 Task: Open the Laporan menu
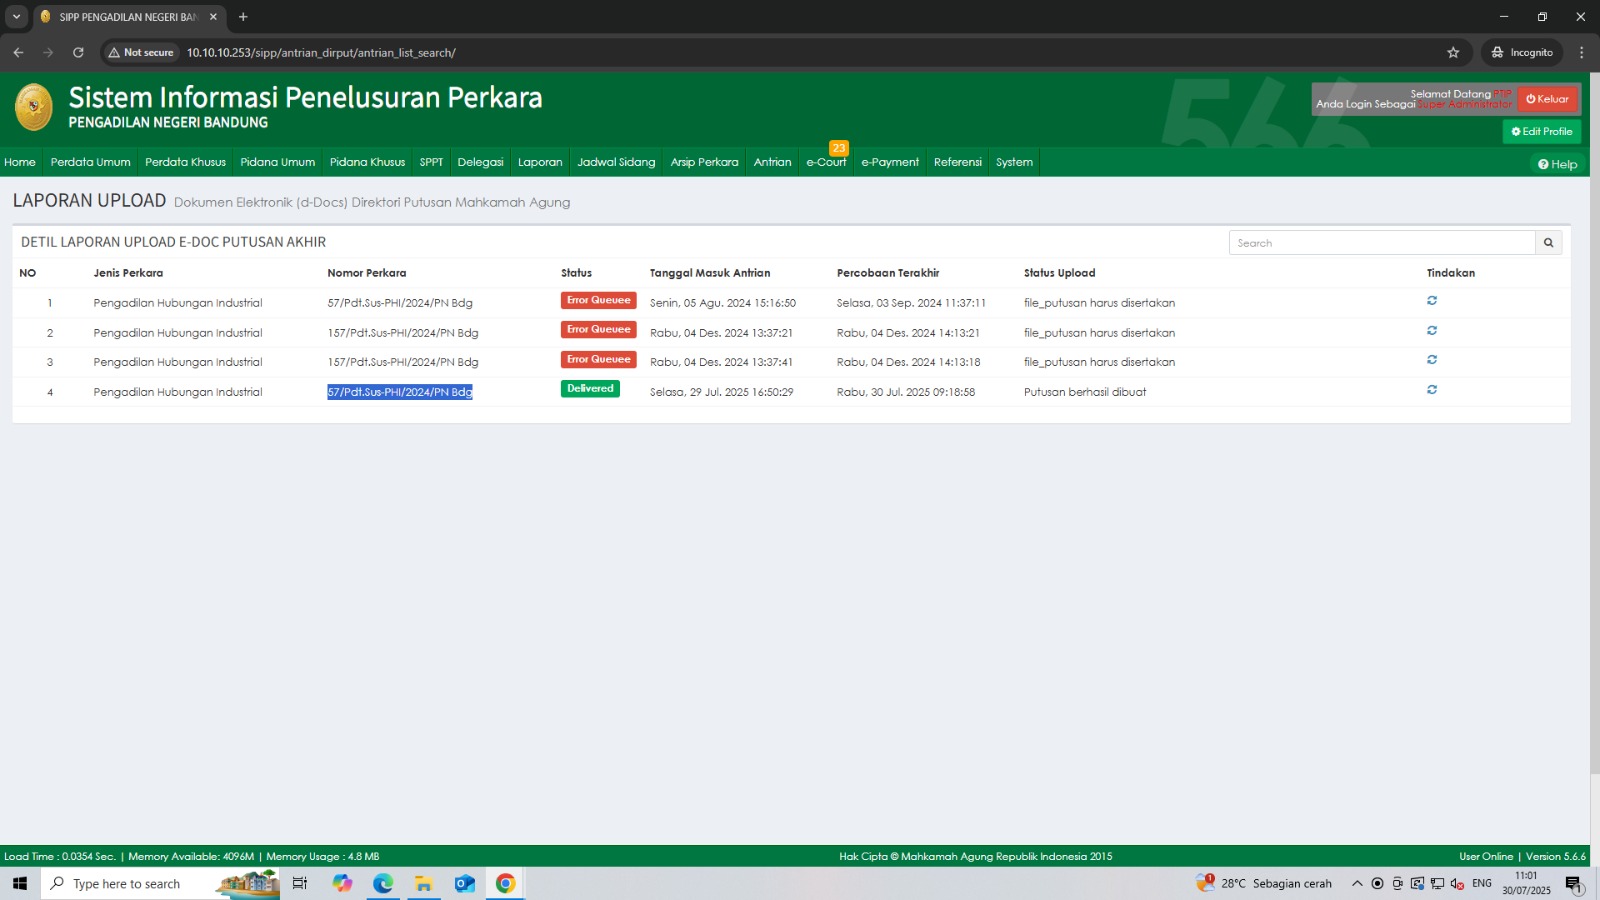[540, 162]
